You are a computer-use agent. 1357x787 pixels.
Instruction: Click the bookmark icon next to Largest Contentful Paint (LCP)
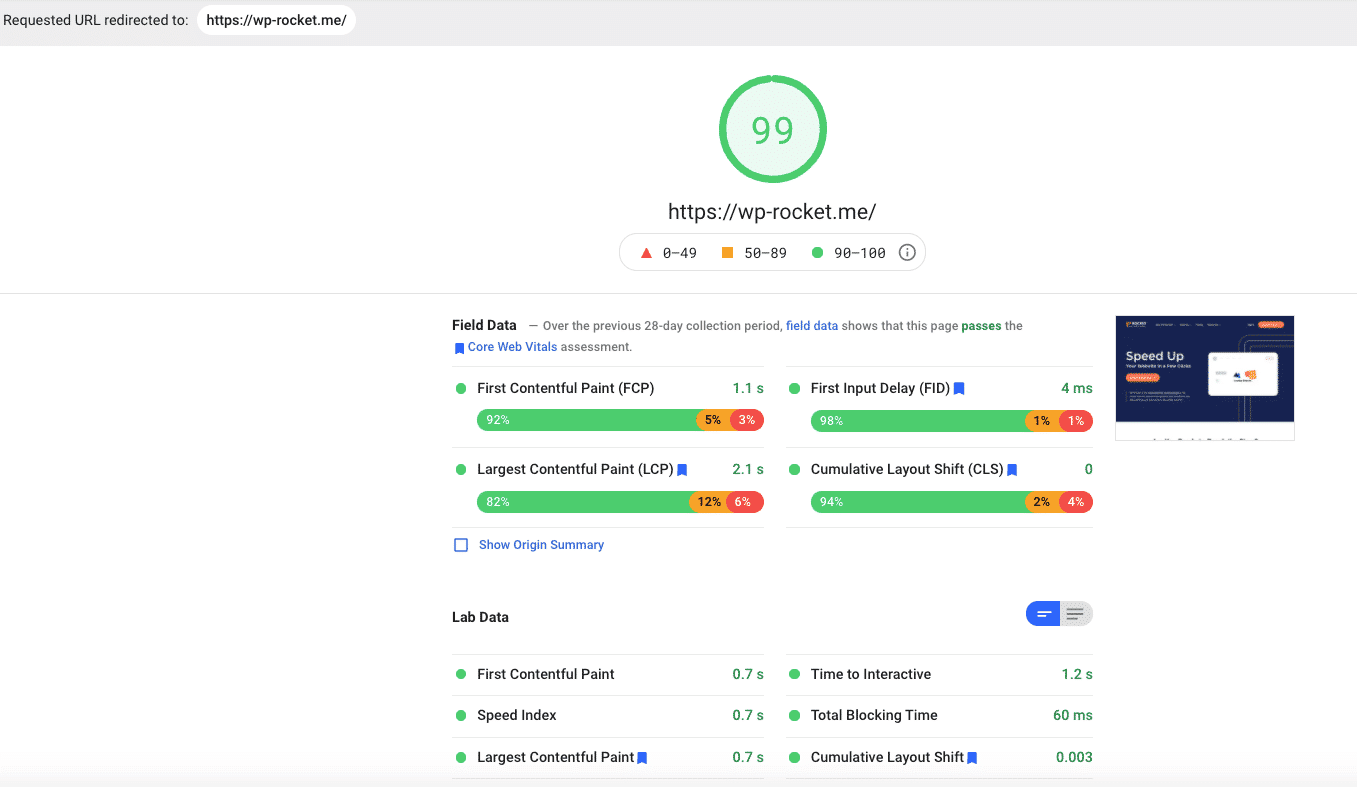click(x=682, y=470)
